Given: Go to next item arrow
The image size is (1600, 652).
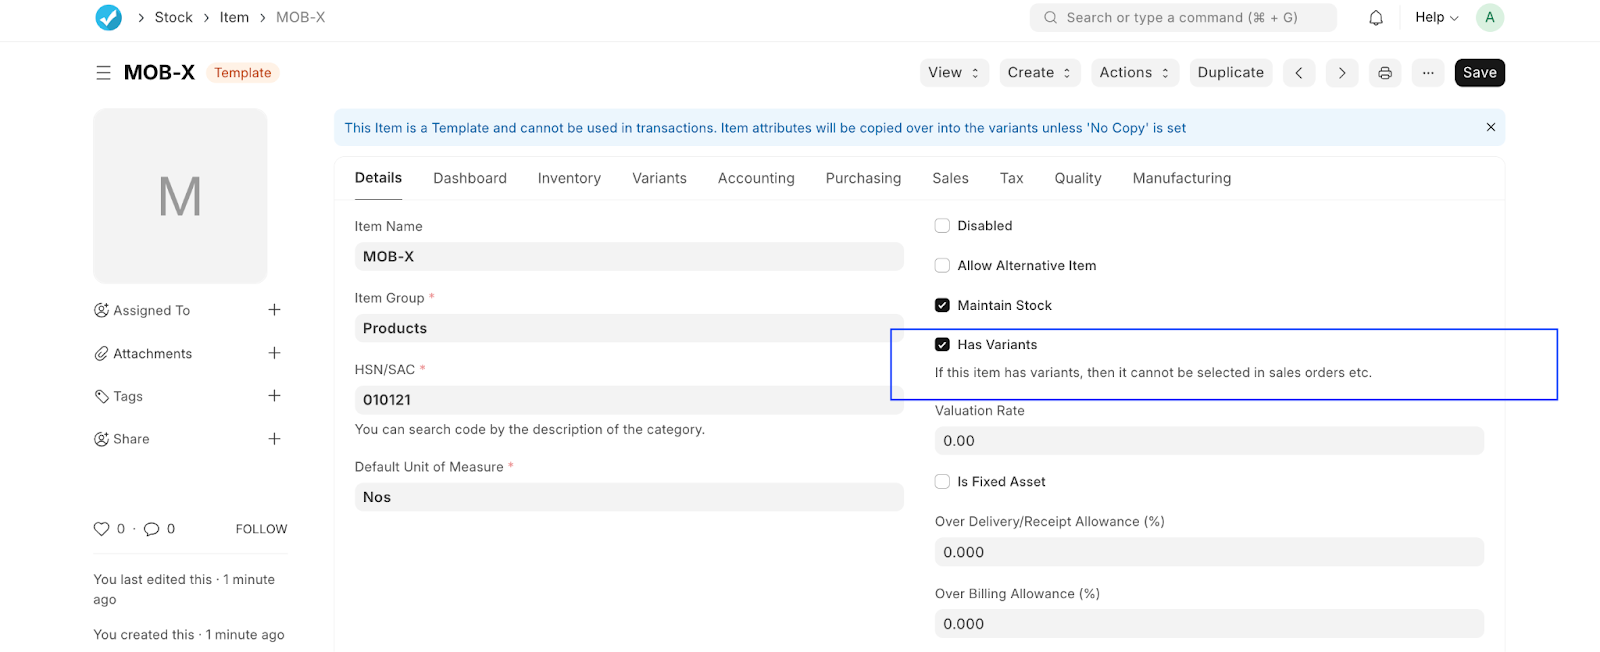Looking at the screenshot, I should [x=1342, y=73].
